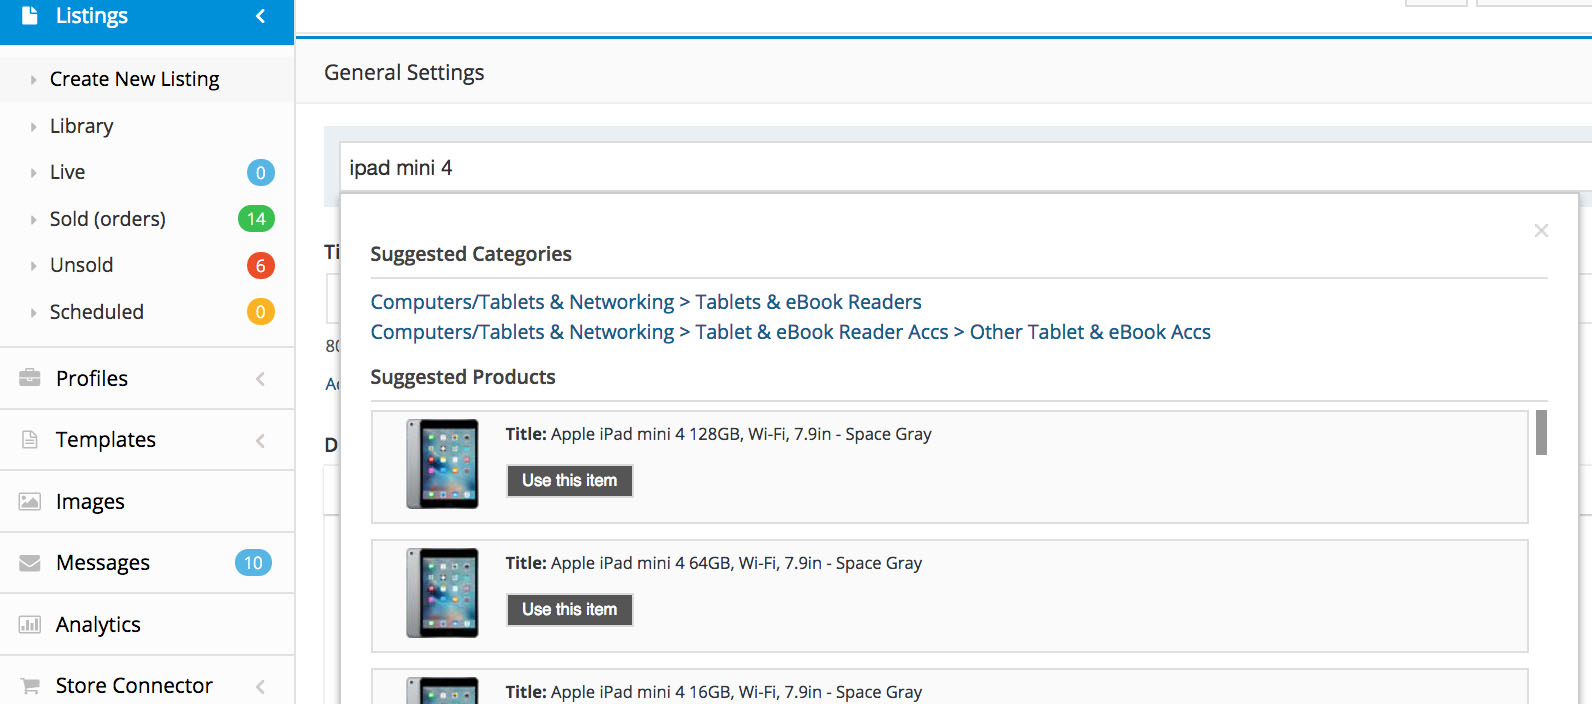Click the green Sold badge 14

coord(256,219)
